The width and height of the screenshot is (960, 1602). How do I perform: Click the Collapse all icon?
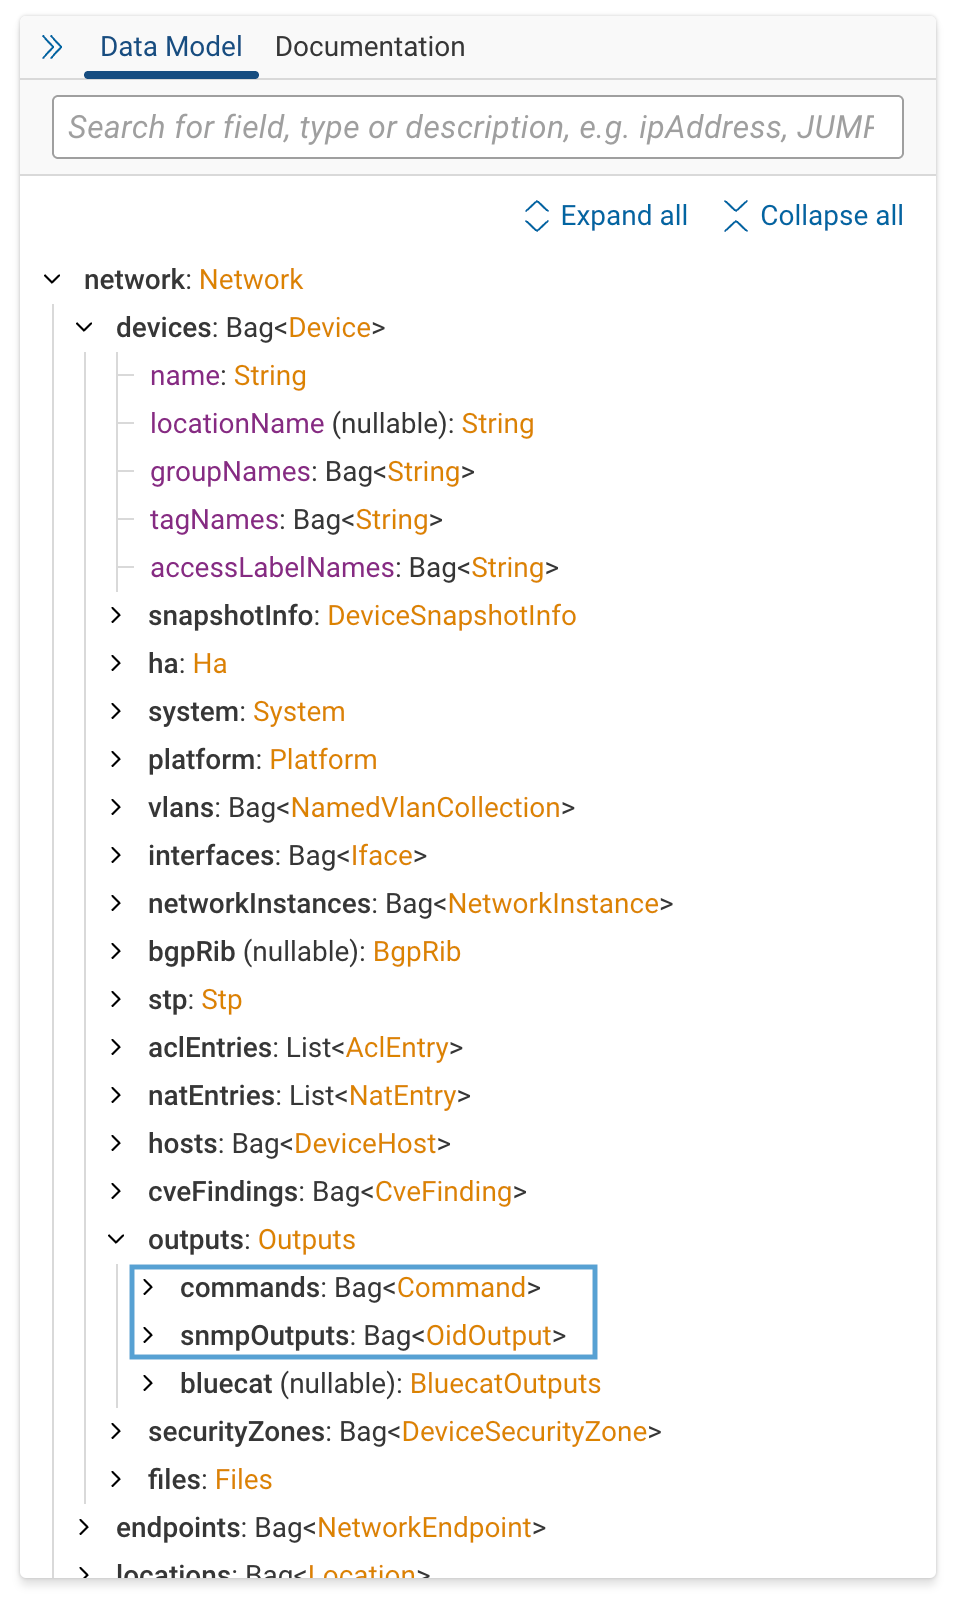tap(736, 215)
